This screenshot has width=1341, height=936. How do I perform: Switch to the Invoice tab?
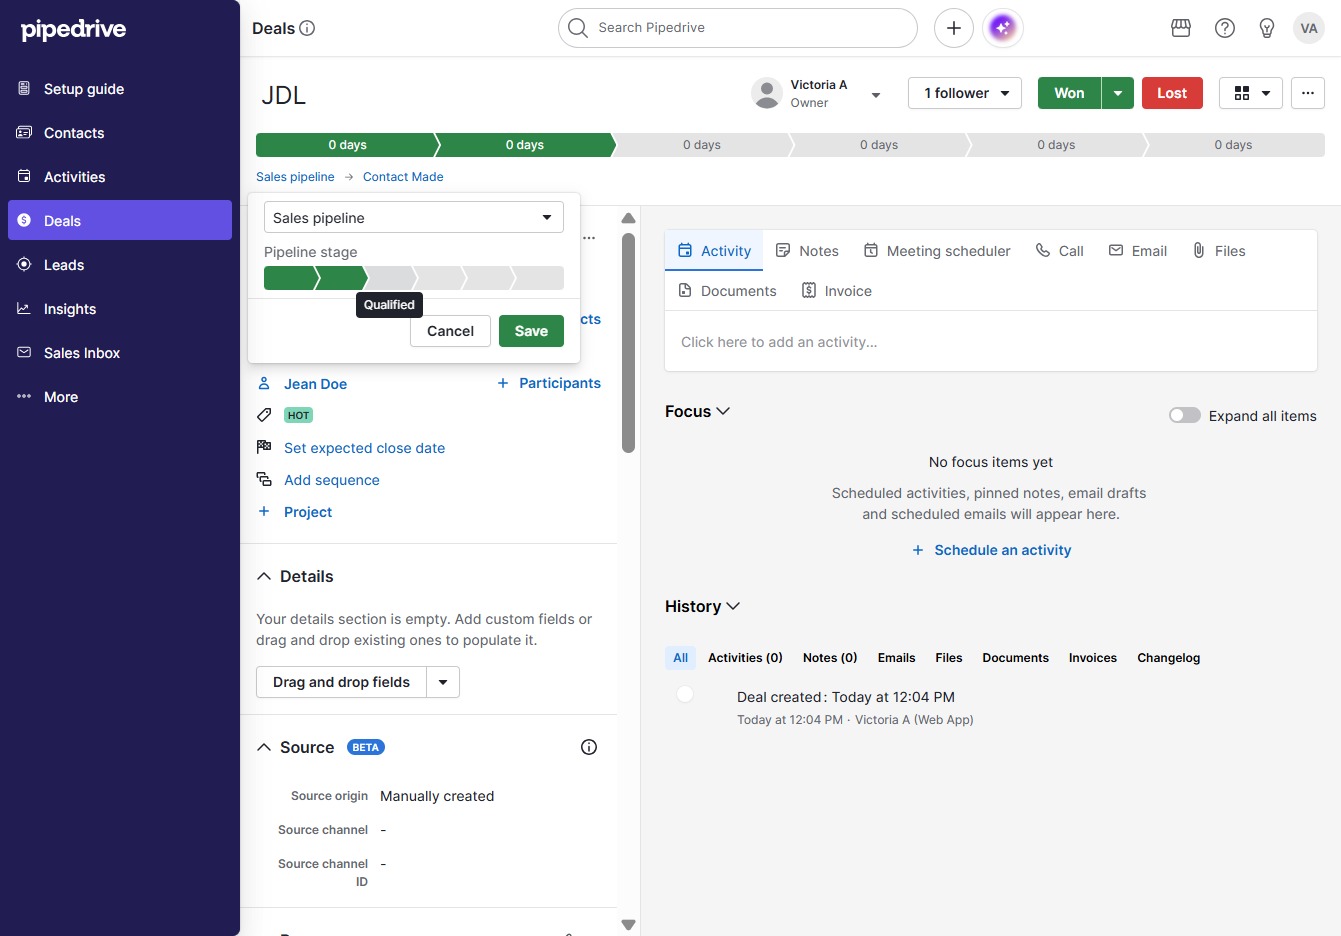click(837, 291)
